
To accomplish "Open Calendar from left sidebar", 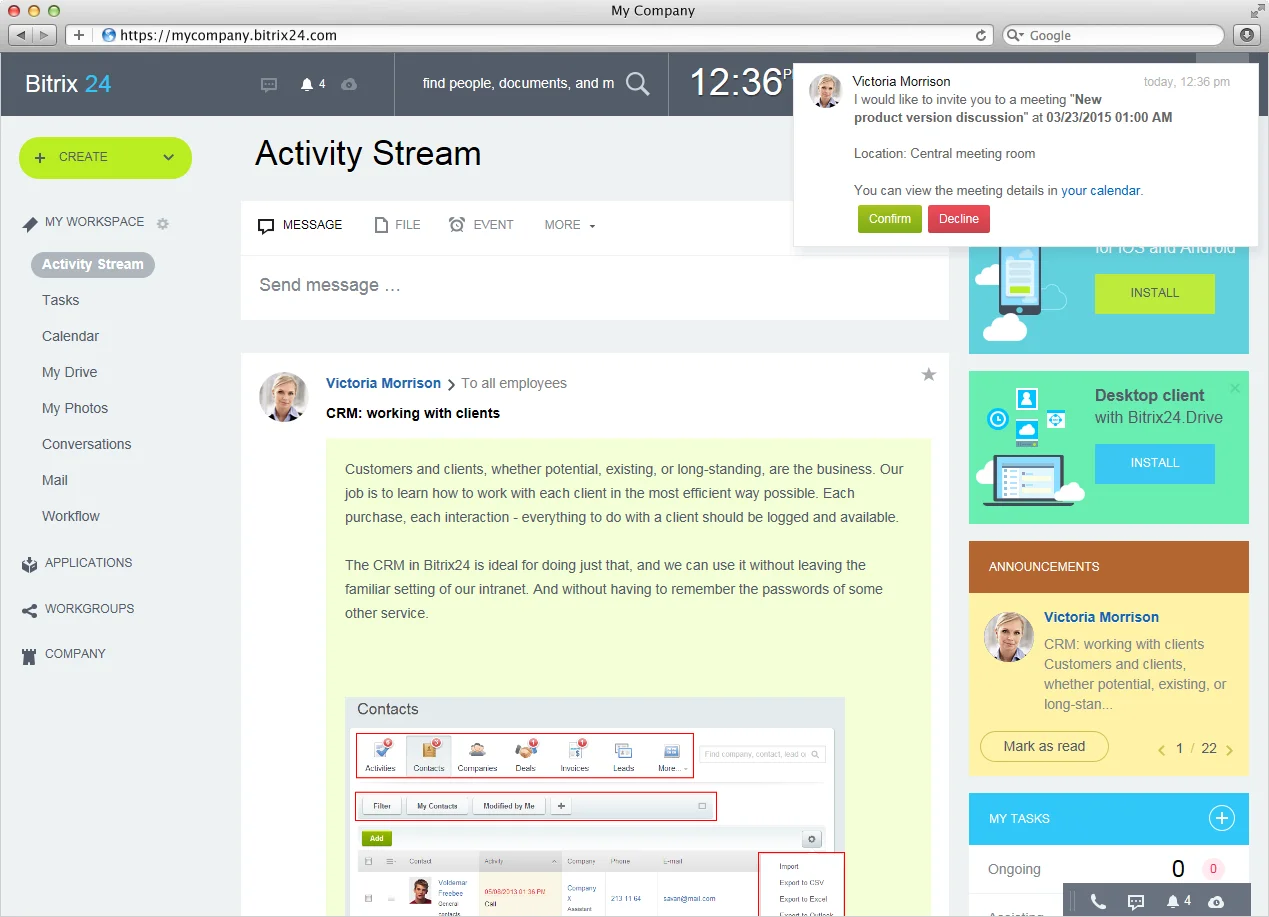I will click(70, 336).
